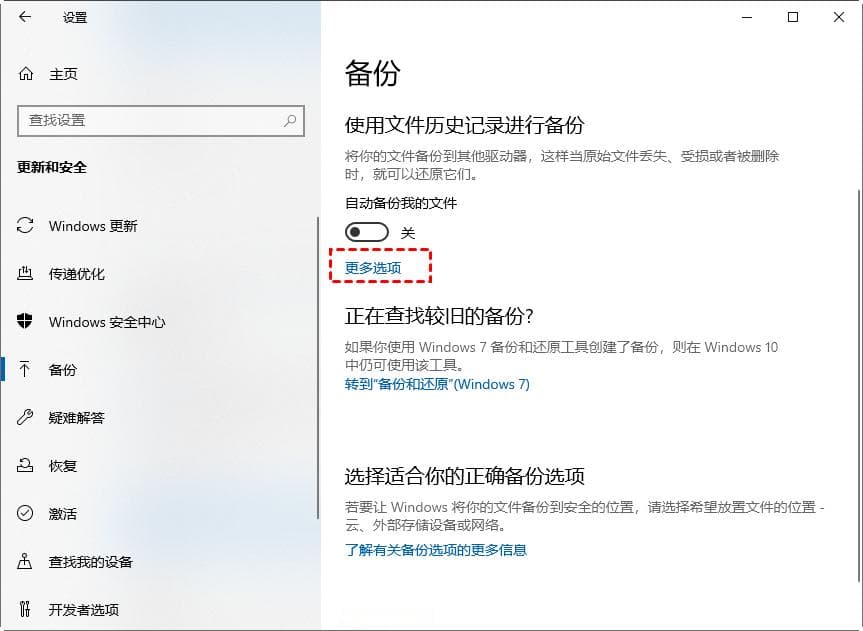
Task: Open 疑难解答 section
Action: 77,418
